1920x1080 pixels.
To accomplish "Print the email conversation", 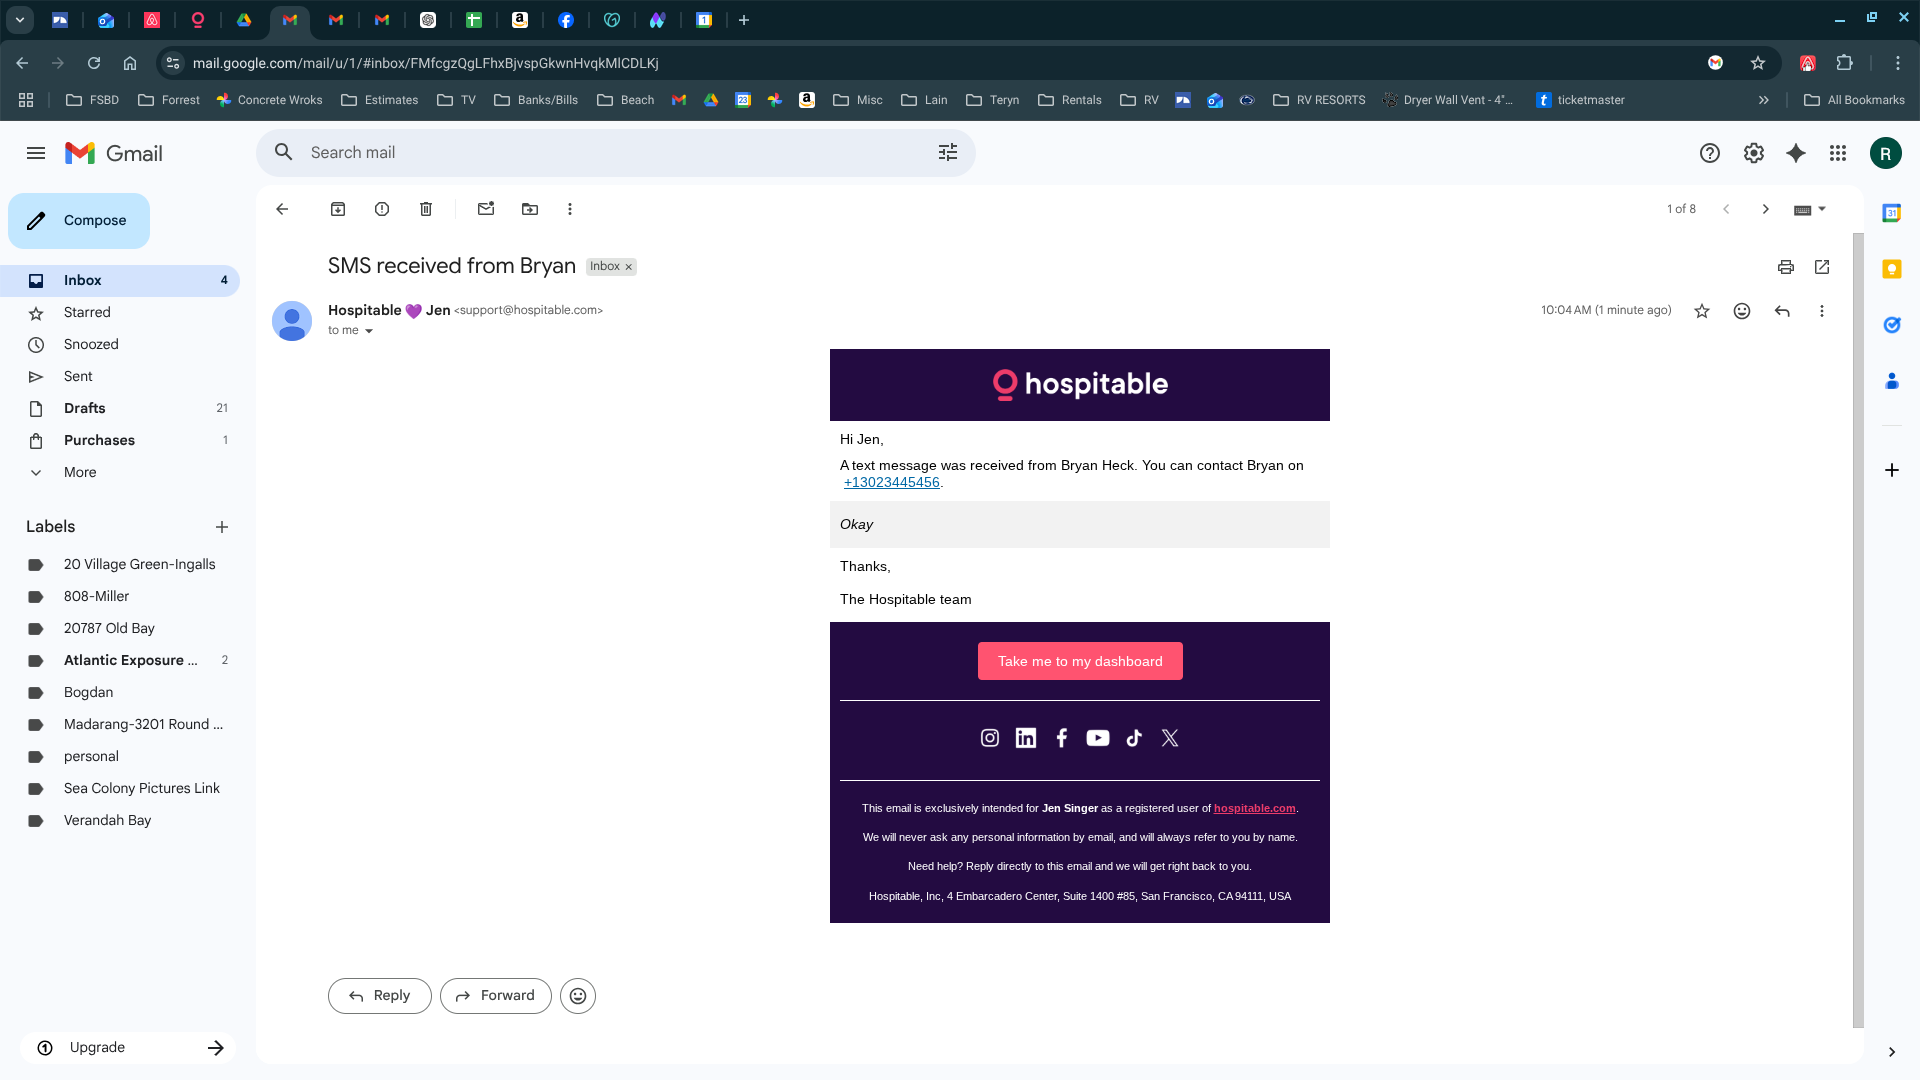I will (x=1786, y=267).
